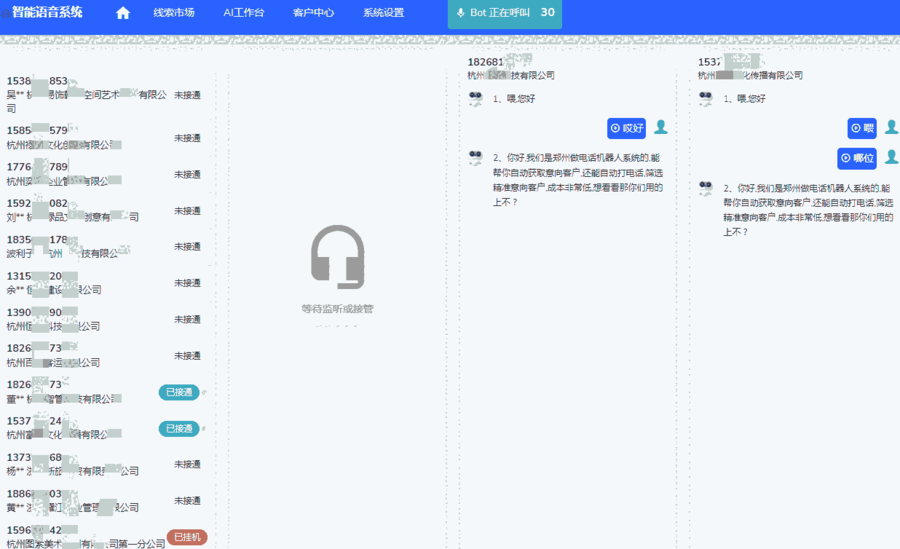Screen dimensions: 900x549
Task: Switch to the AI工作台 menu
Action: [244, 13]
